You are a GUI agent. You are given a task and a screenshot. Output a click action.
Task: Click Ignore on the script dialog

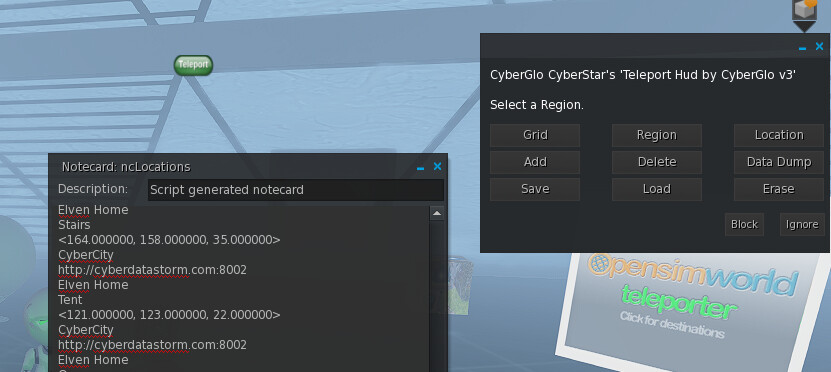802,224
